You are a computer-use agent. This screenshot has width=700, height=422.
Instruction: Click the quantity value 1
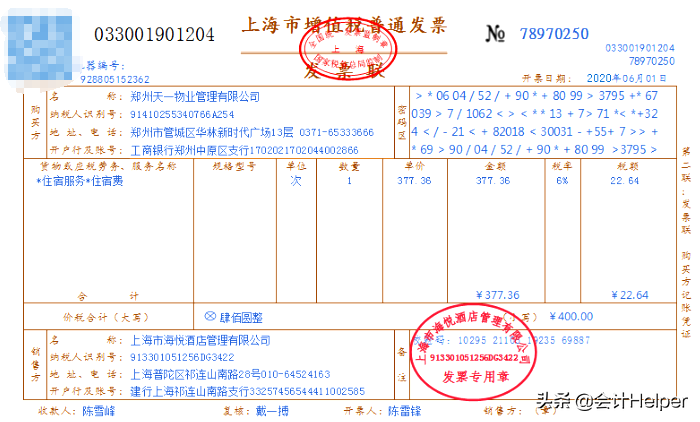[350, 181]
